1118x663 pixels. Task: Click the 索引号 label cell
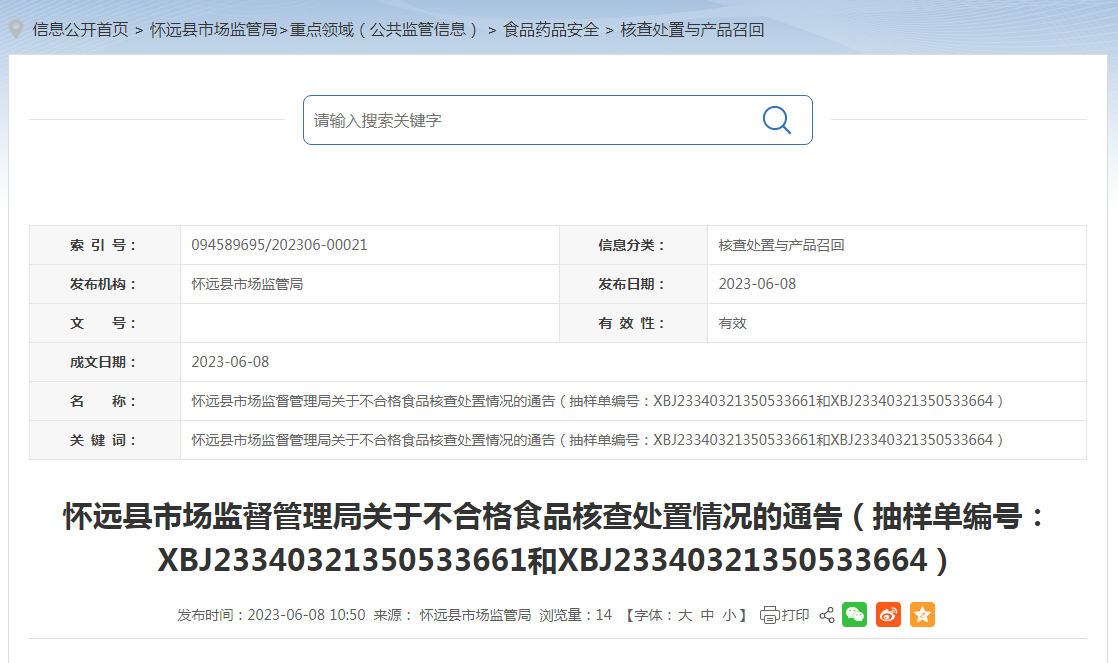tap(105, 245)
